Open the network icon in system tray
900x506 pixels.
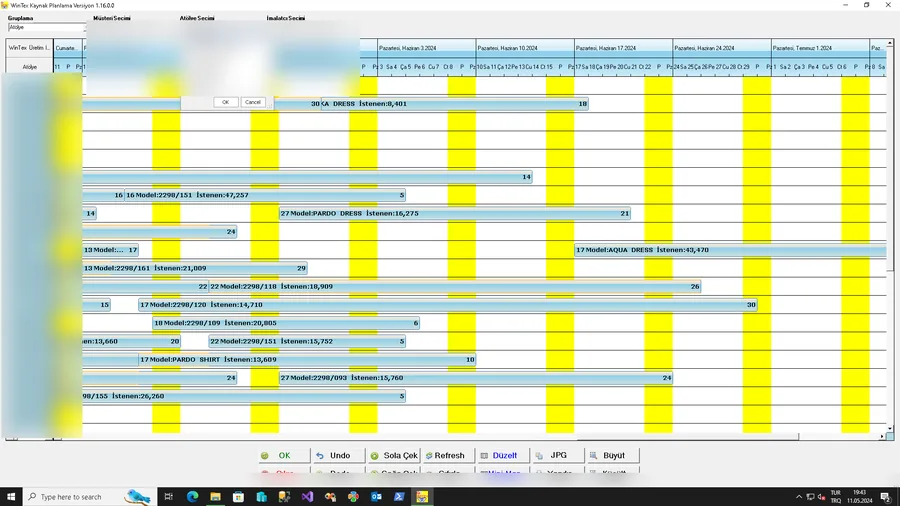coord(810,497)
